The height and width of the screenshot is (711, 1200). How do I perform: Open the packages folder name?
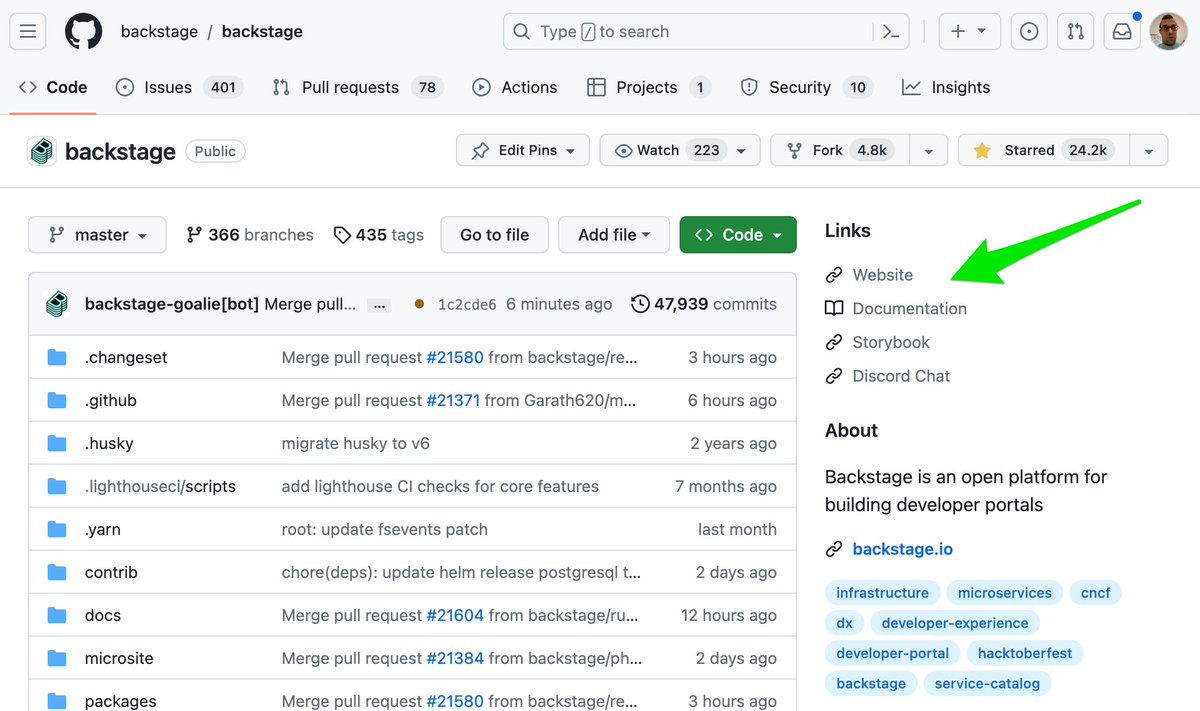pyautogui.click(x=120, y=701)
